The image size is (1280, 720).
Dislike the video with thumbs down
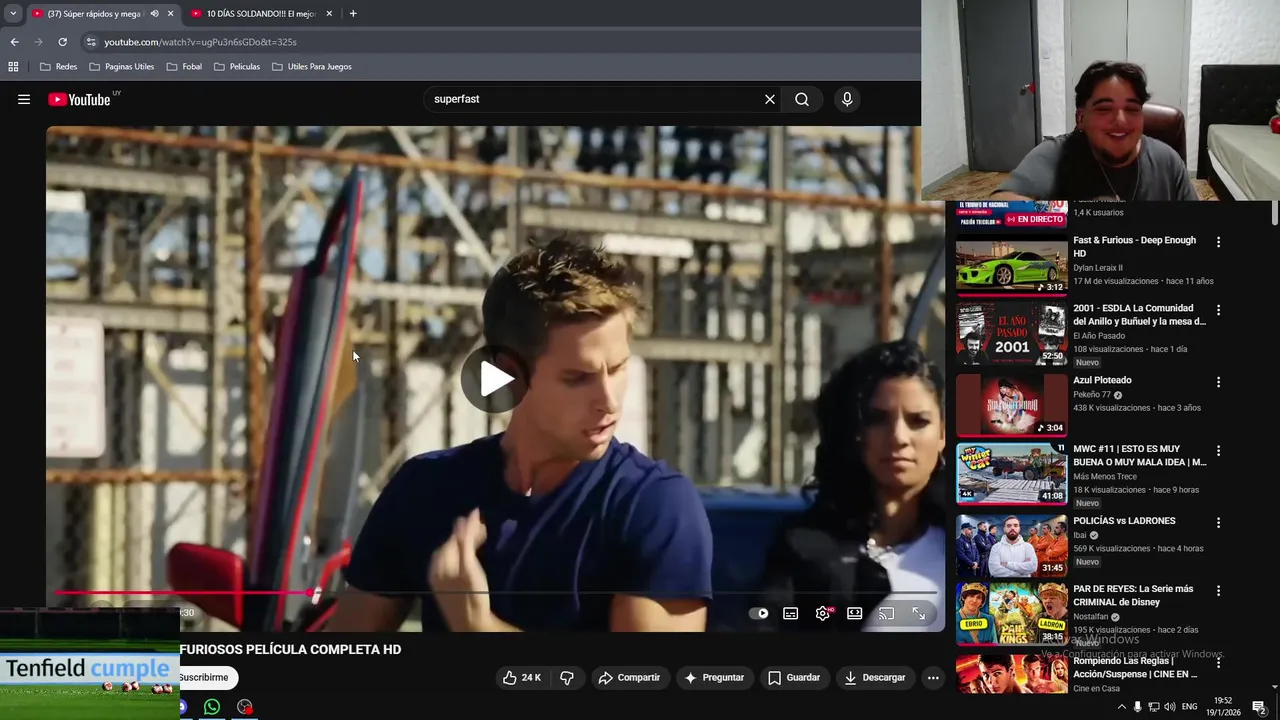tap(567, 677)
